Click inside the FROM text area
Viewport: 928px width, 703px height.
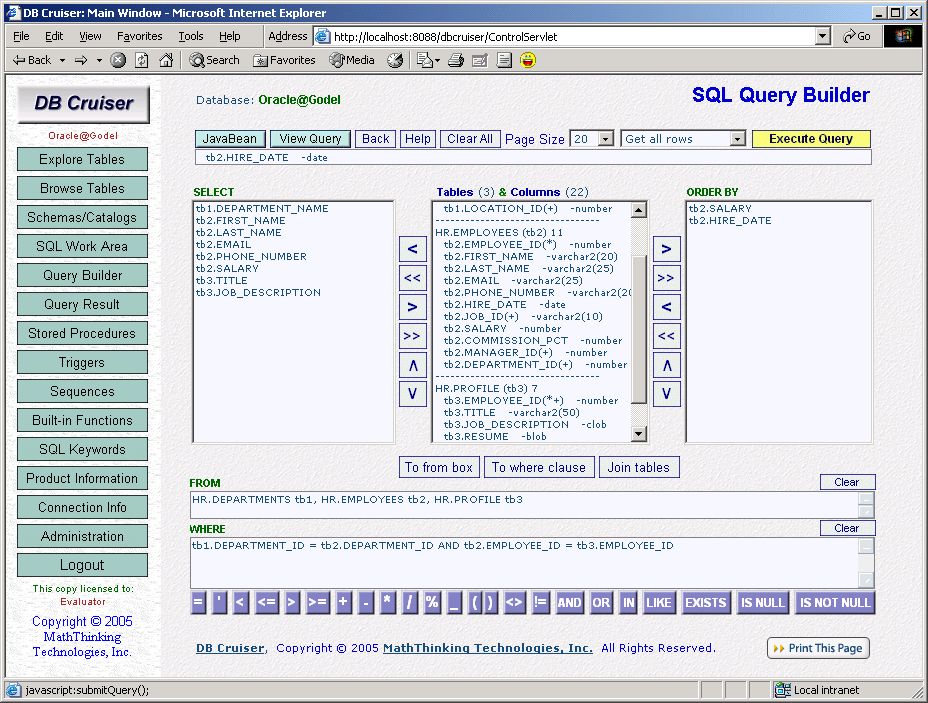(x=525, y=505)
